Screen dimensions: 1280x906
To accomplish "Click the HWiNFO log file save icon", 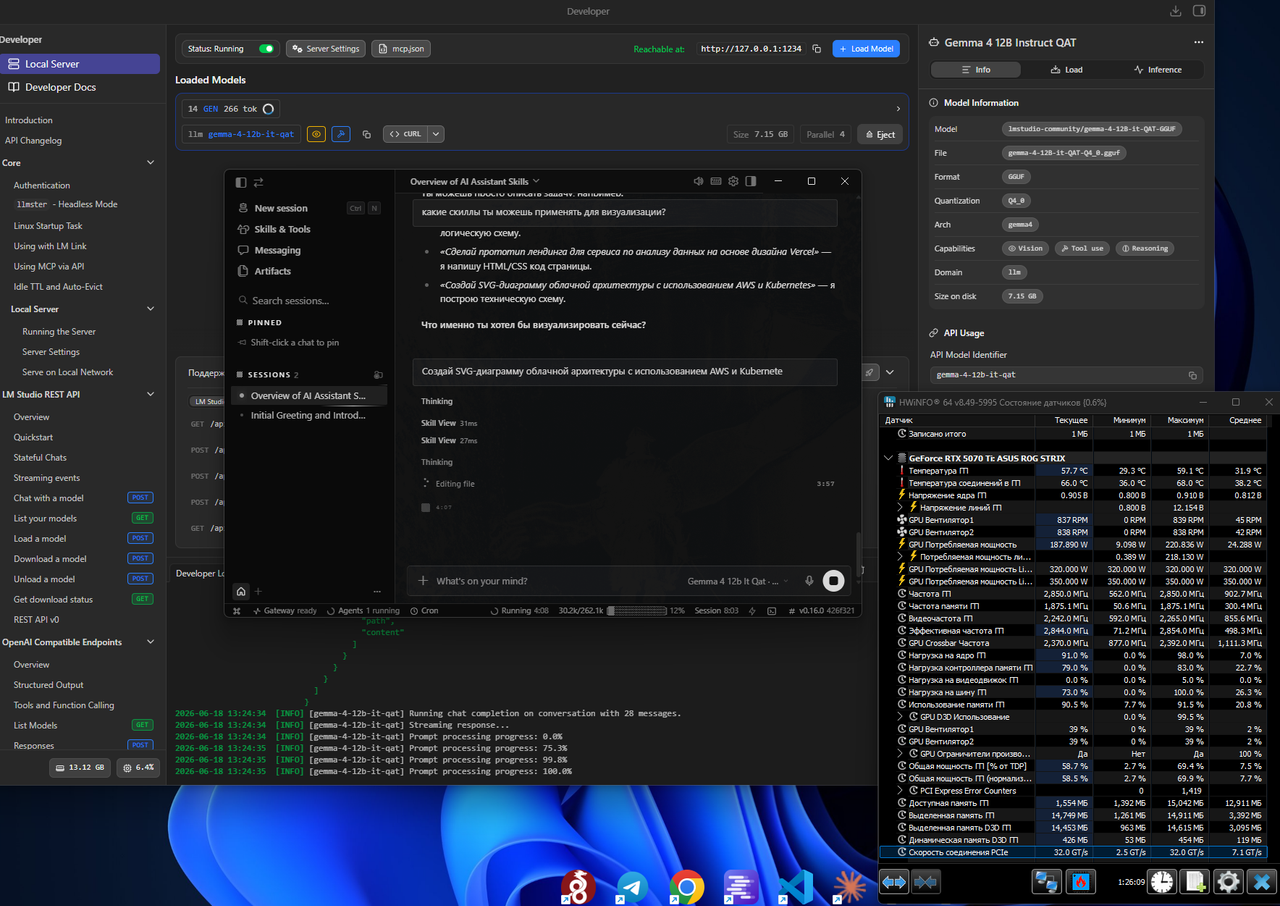I will 1195,882.
